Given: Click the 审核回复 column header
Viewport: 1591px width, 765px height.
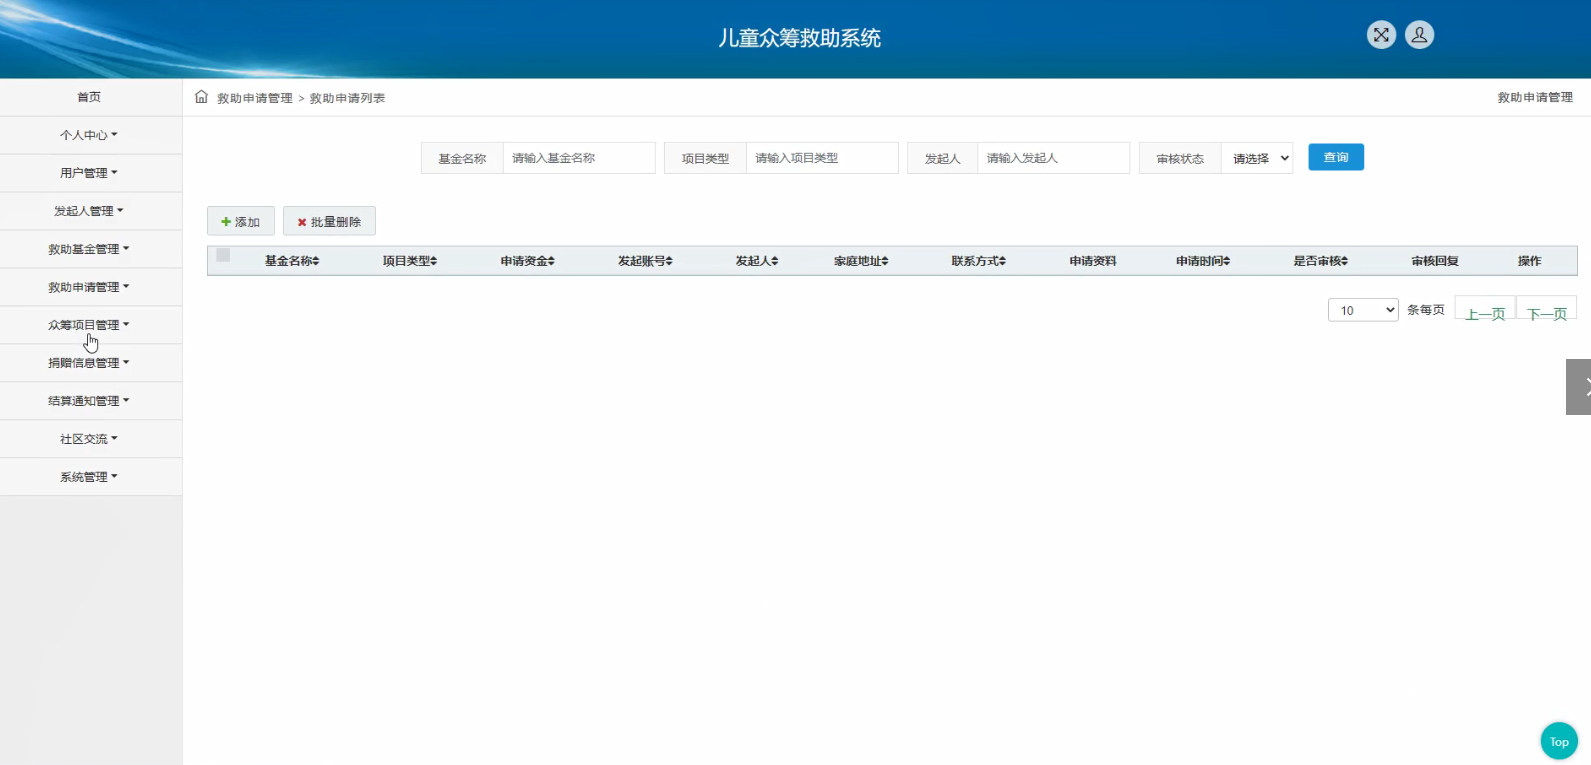Looking at the screenshot, I should (x=1435, y=261).
